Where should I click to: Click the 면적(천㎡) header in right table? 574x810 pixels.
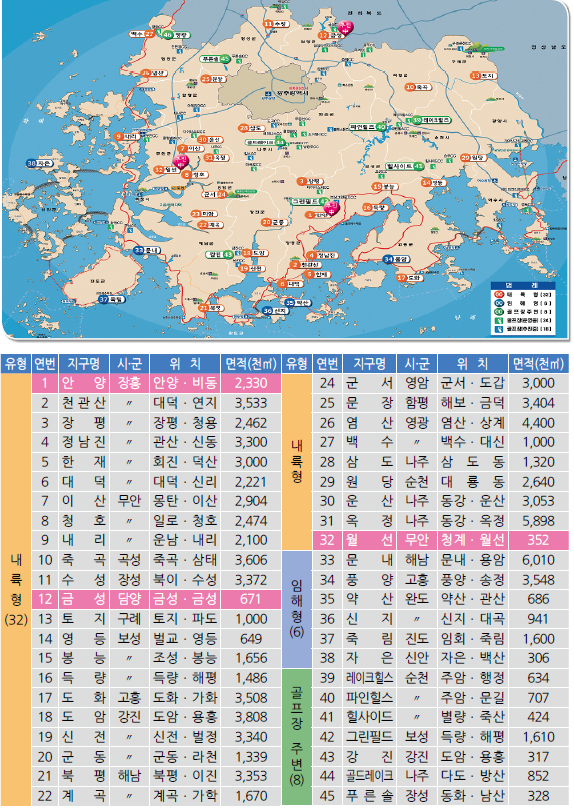[x=538, y=364]
